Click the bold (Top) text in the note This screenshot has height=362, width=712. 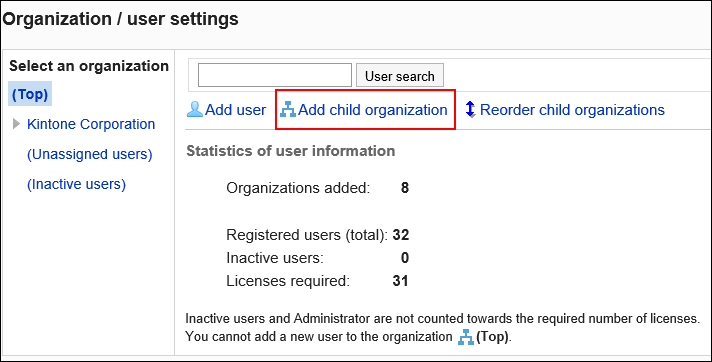coord(493,337)
